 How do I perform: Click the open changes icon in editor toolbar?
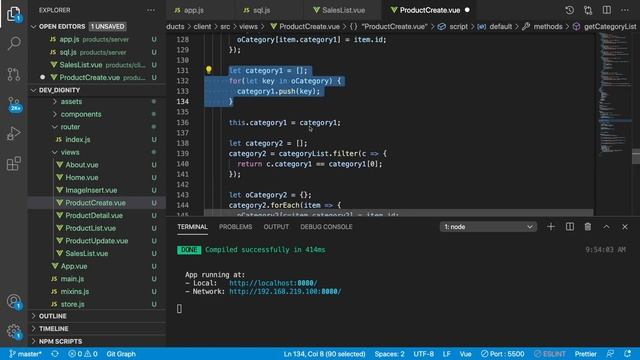coord(588,10)
